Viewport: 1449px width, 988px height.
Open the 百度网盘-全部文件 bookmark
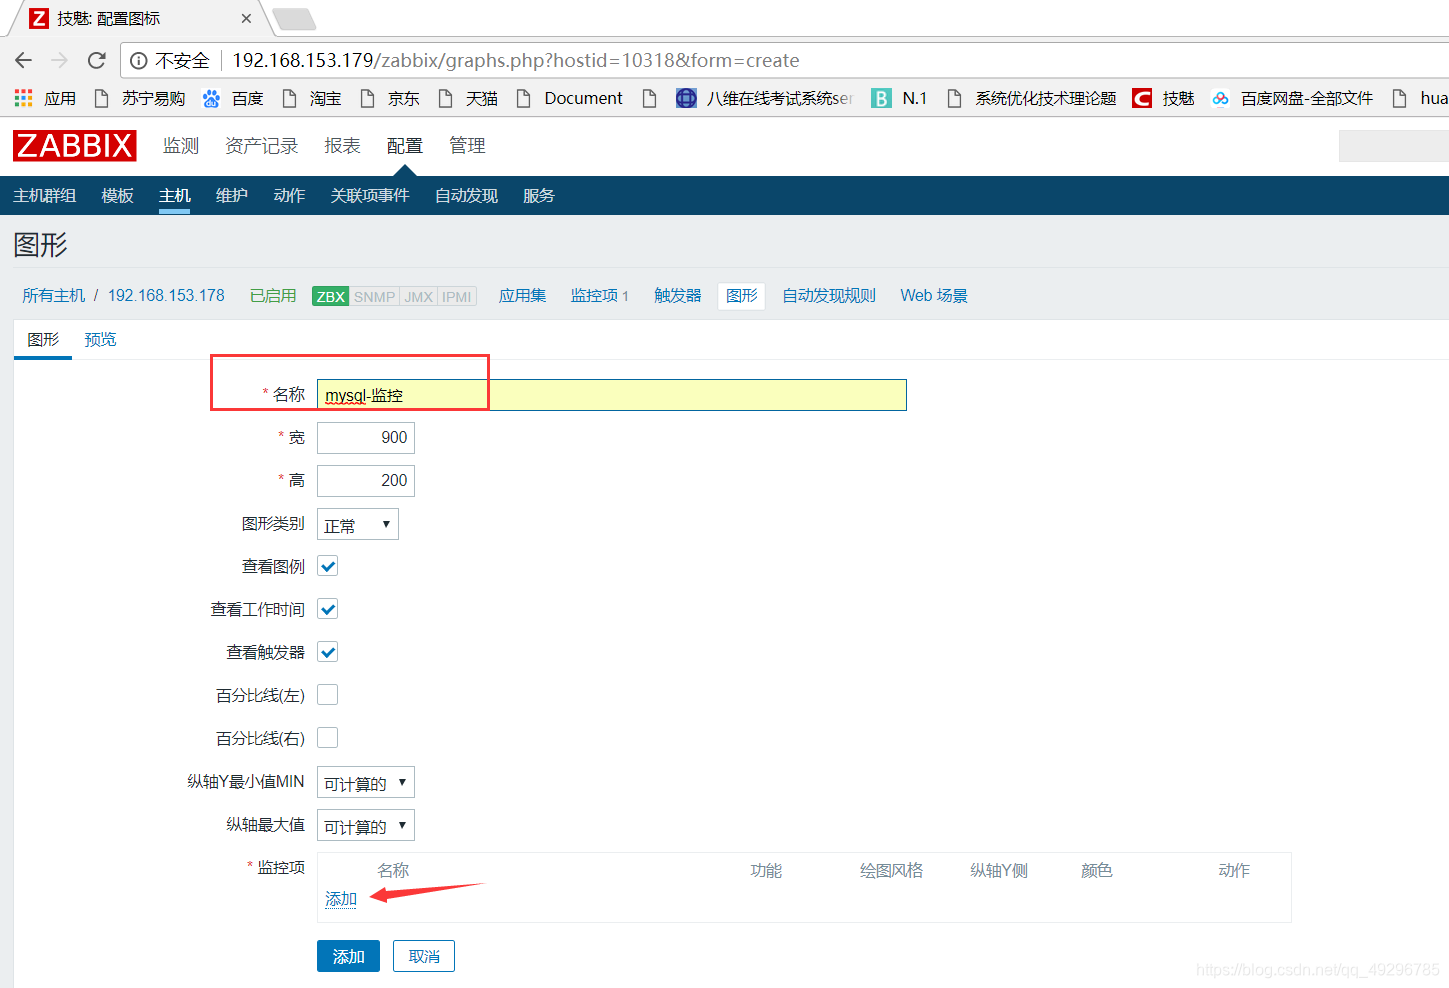click(1292, 98)
